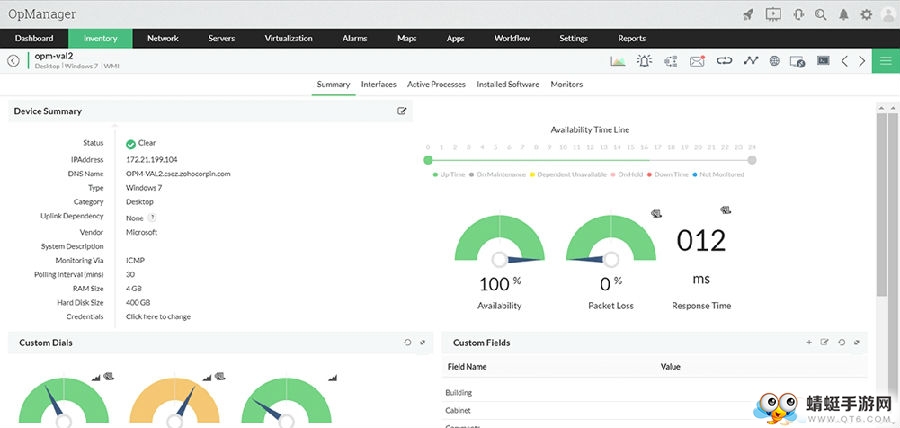Go back using the circled arrow icon
Viewport: 900px width, 428px height.
[13, 61]
